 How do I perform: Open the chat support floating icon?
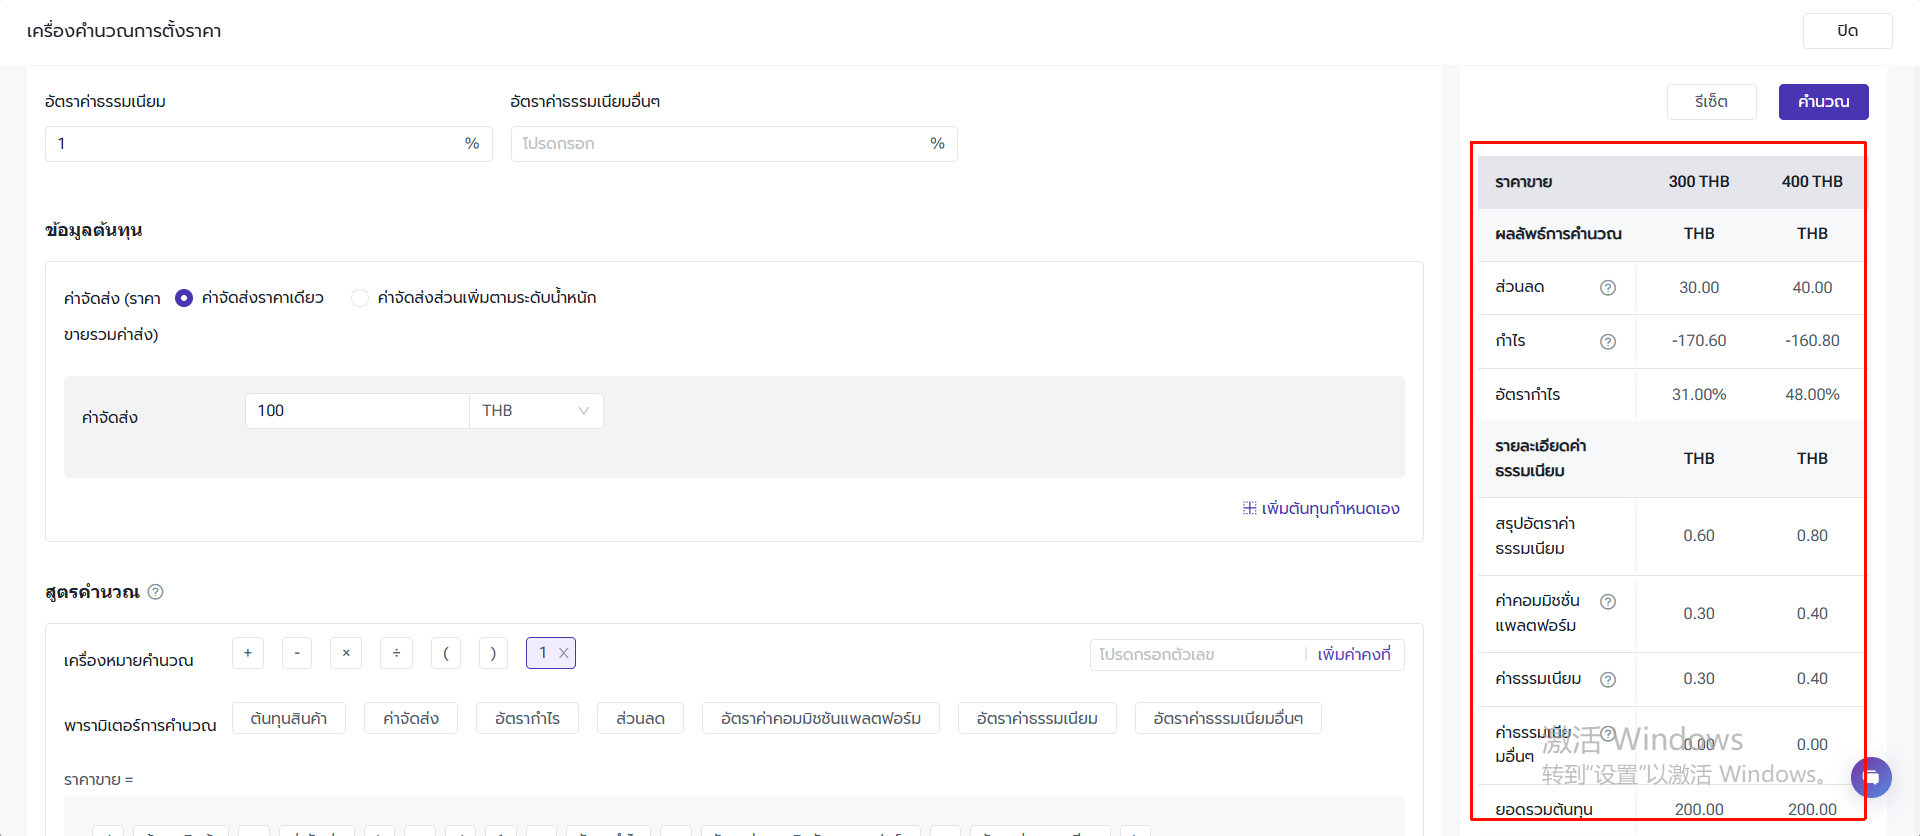click(x=1870, y=777)
